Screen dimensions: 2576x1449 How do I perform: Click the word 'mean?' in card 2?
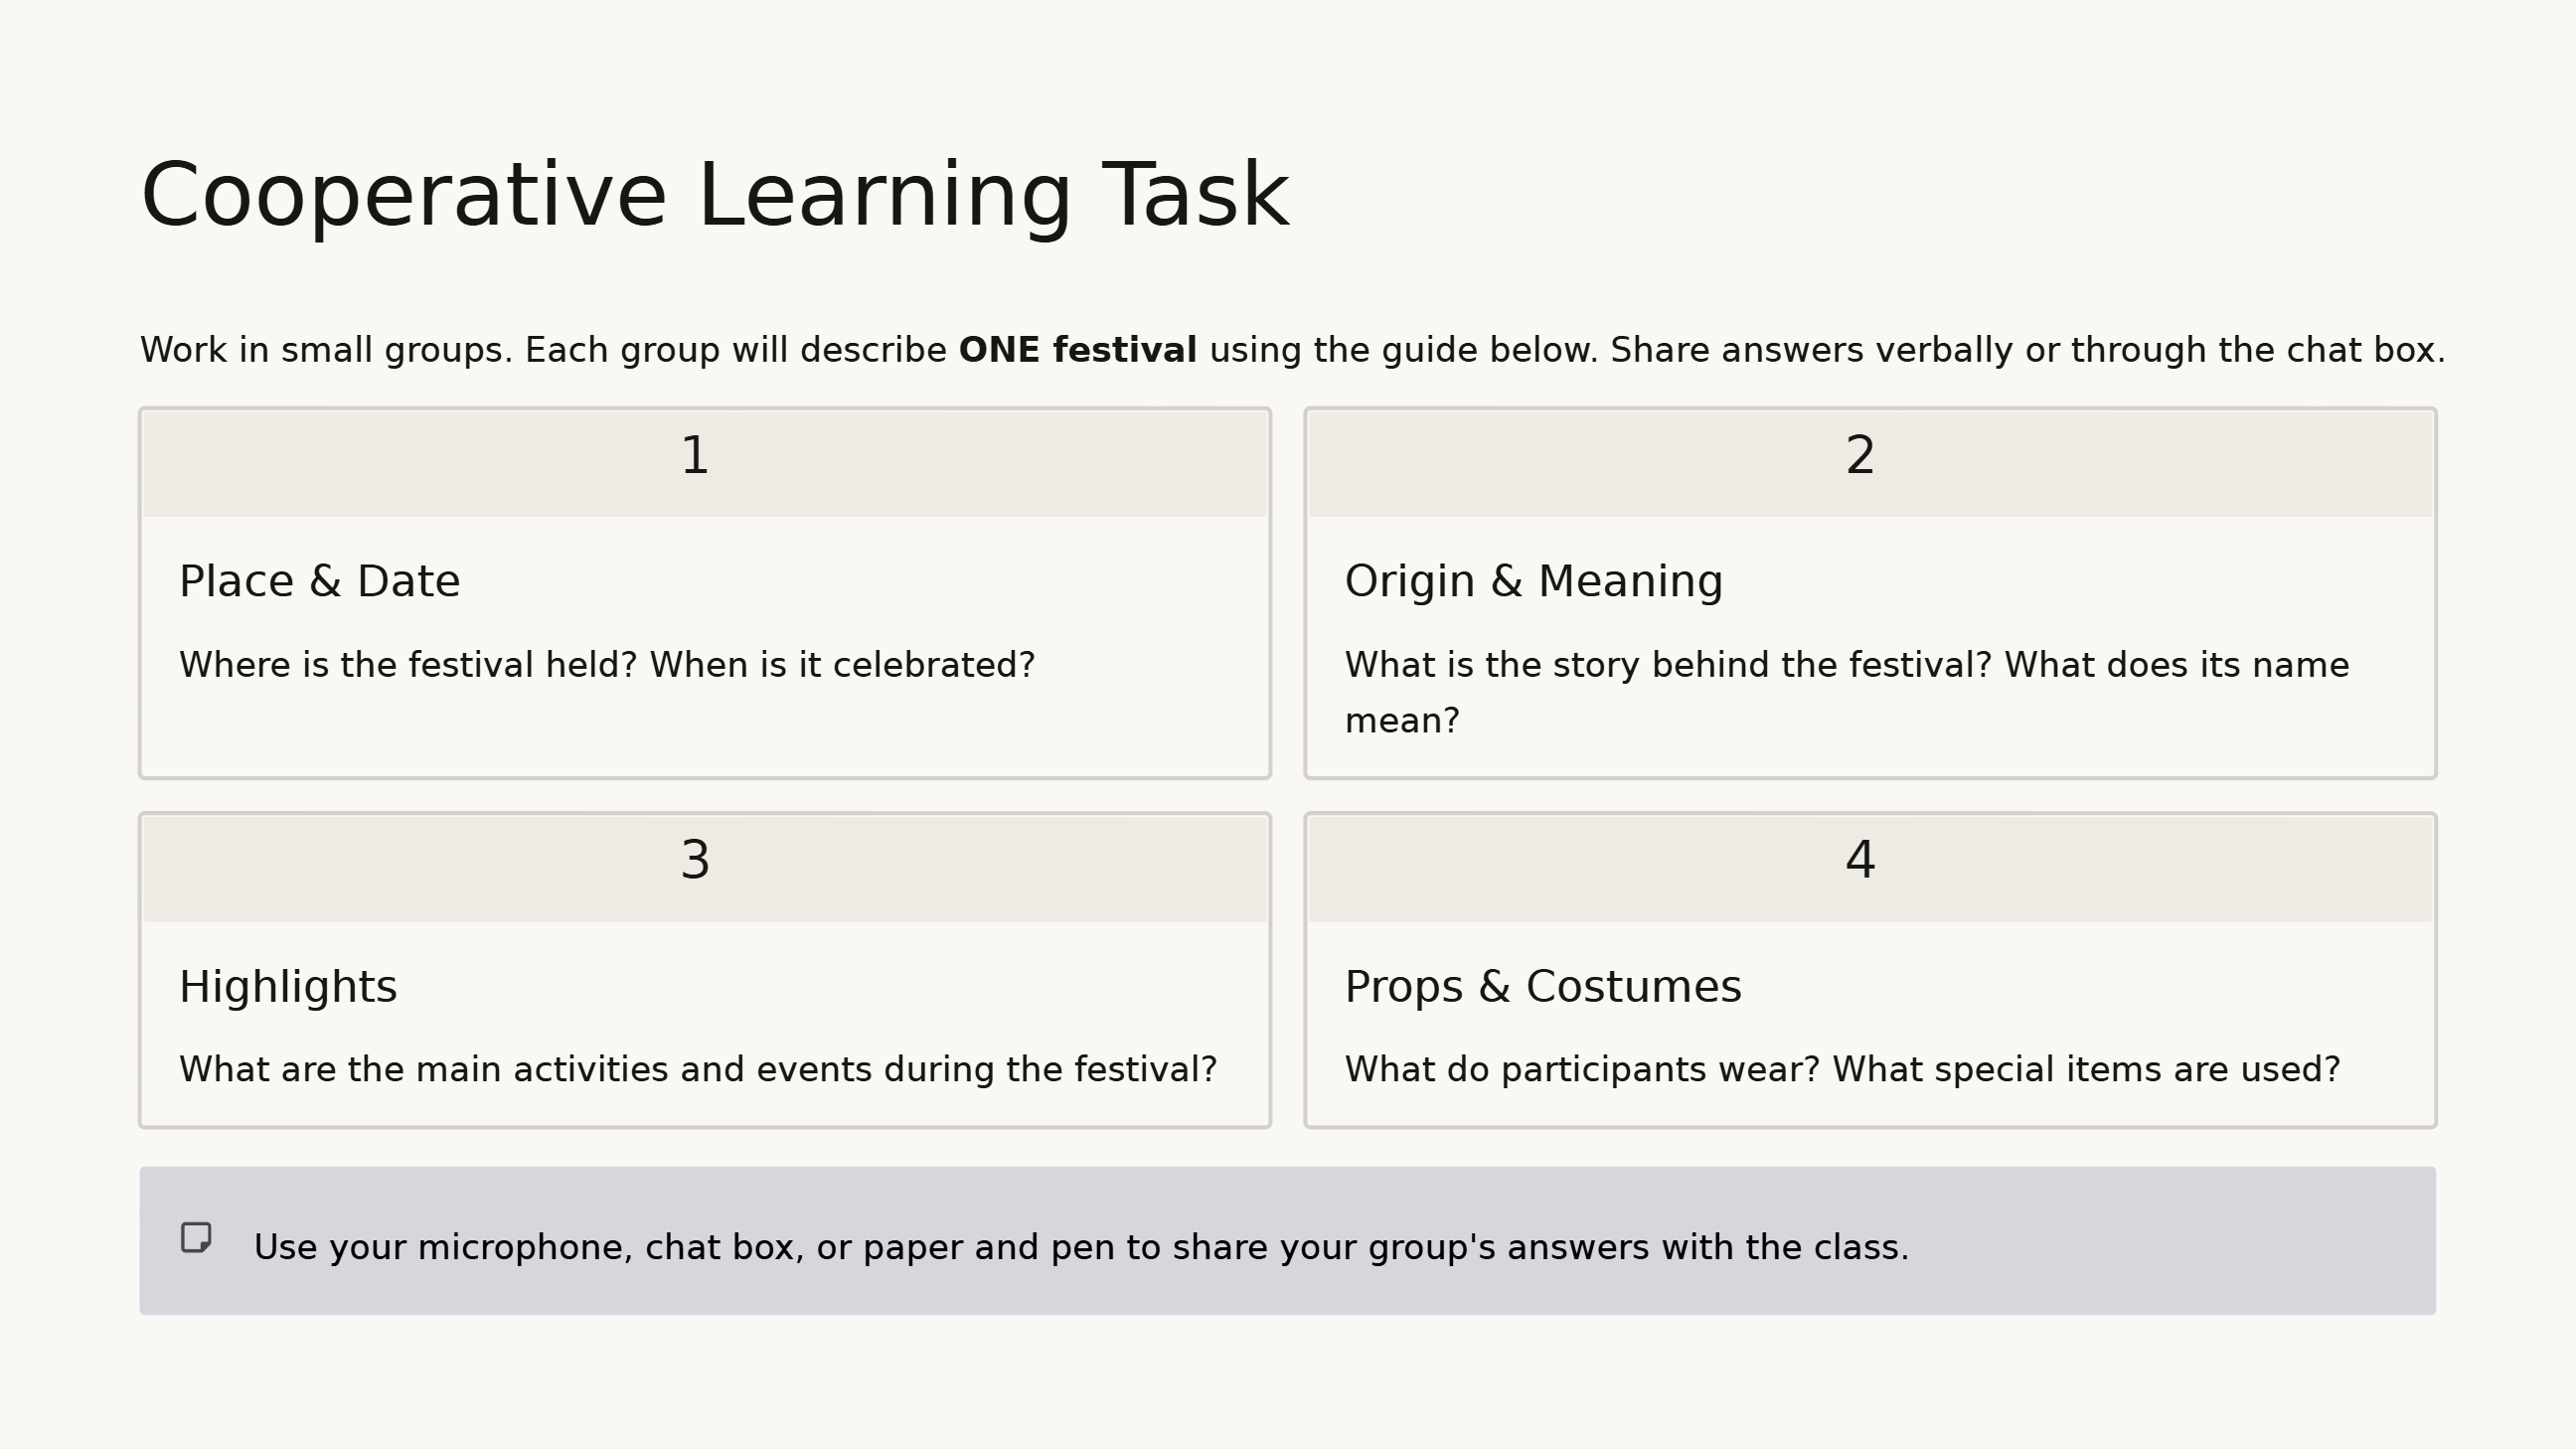point(1402,721)
